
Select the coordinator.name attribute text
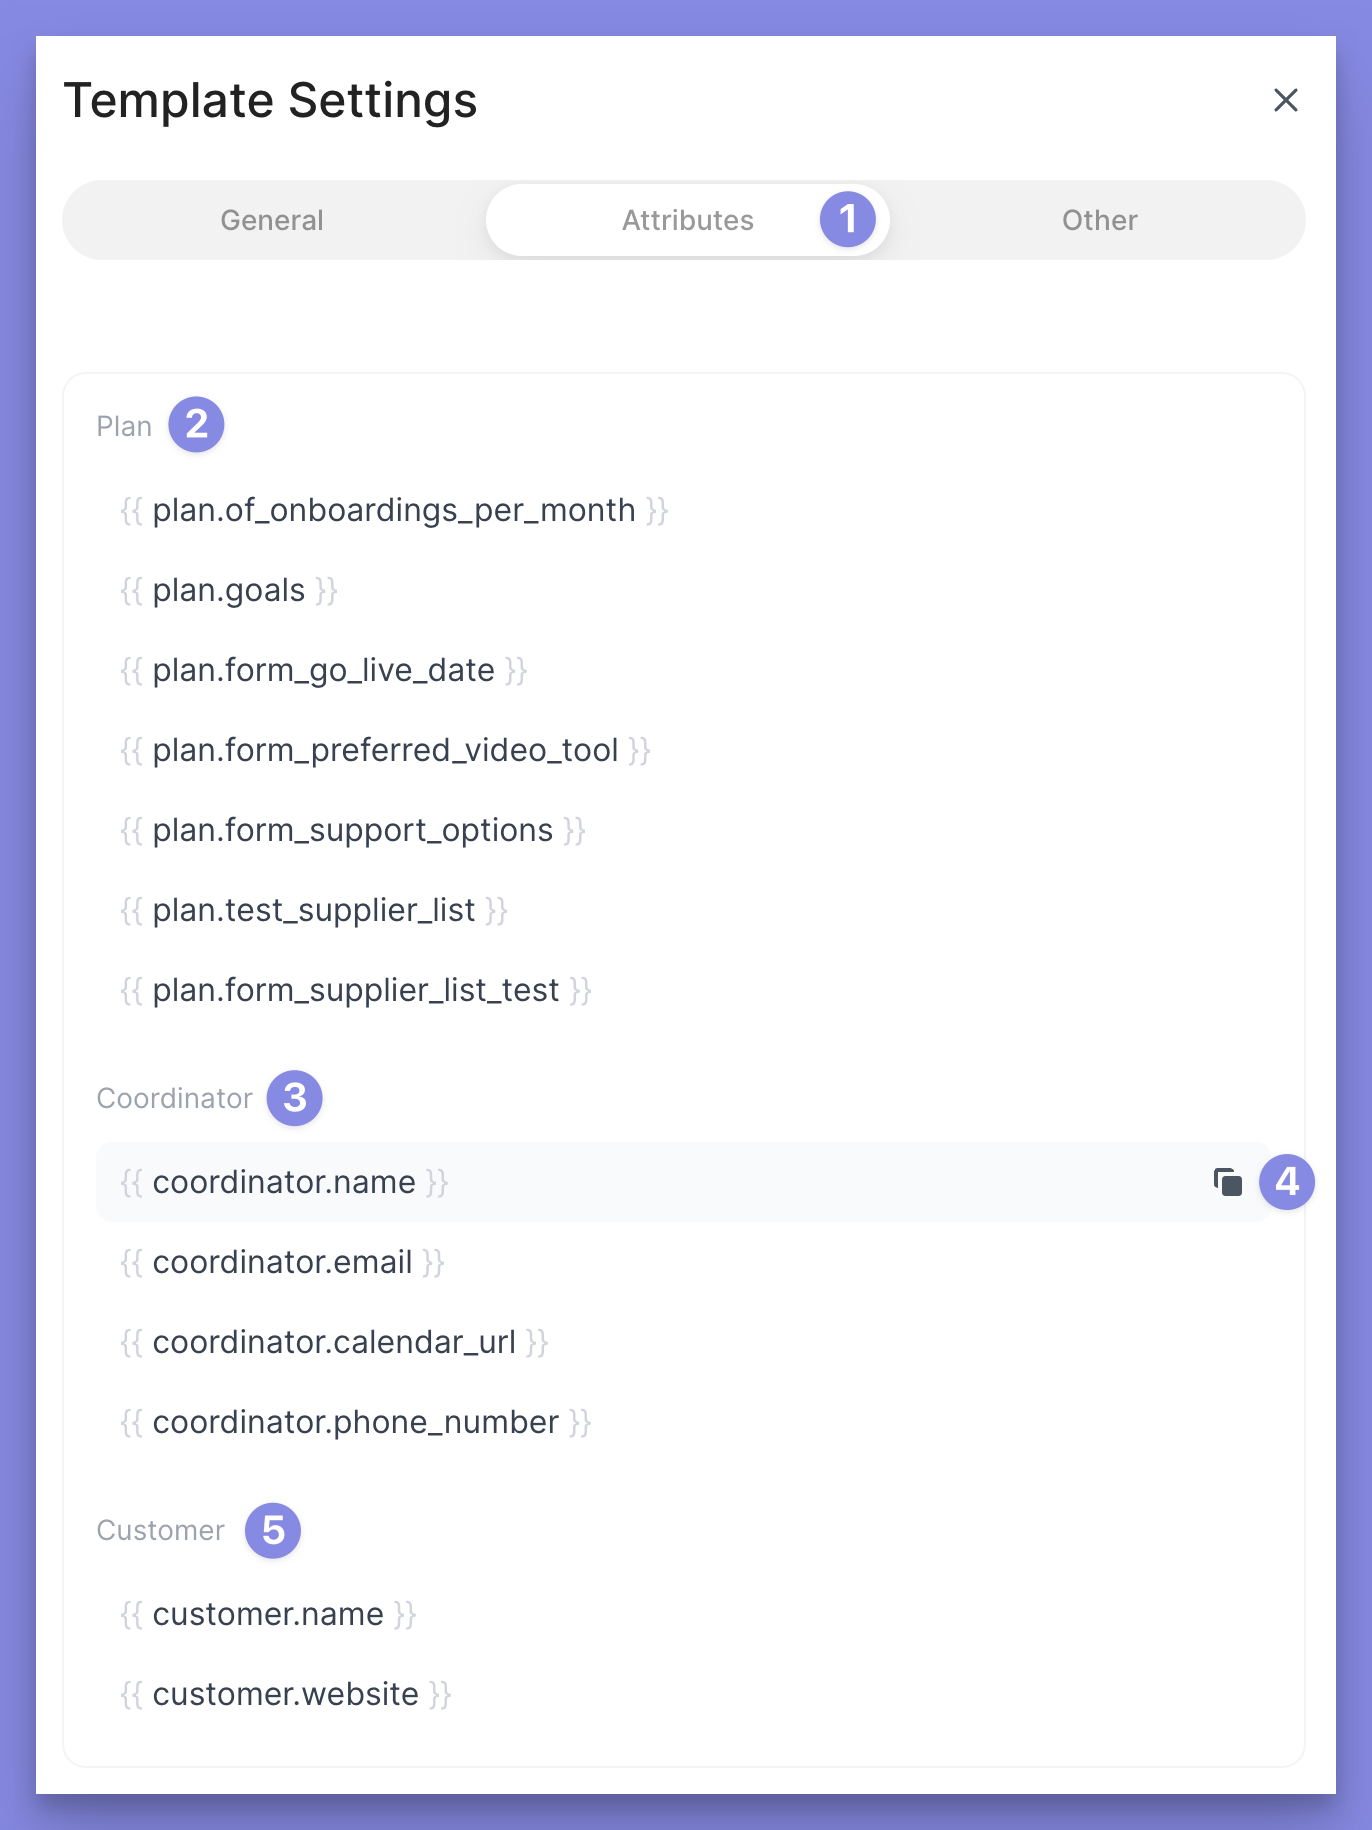[284, 1182]
